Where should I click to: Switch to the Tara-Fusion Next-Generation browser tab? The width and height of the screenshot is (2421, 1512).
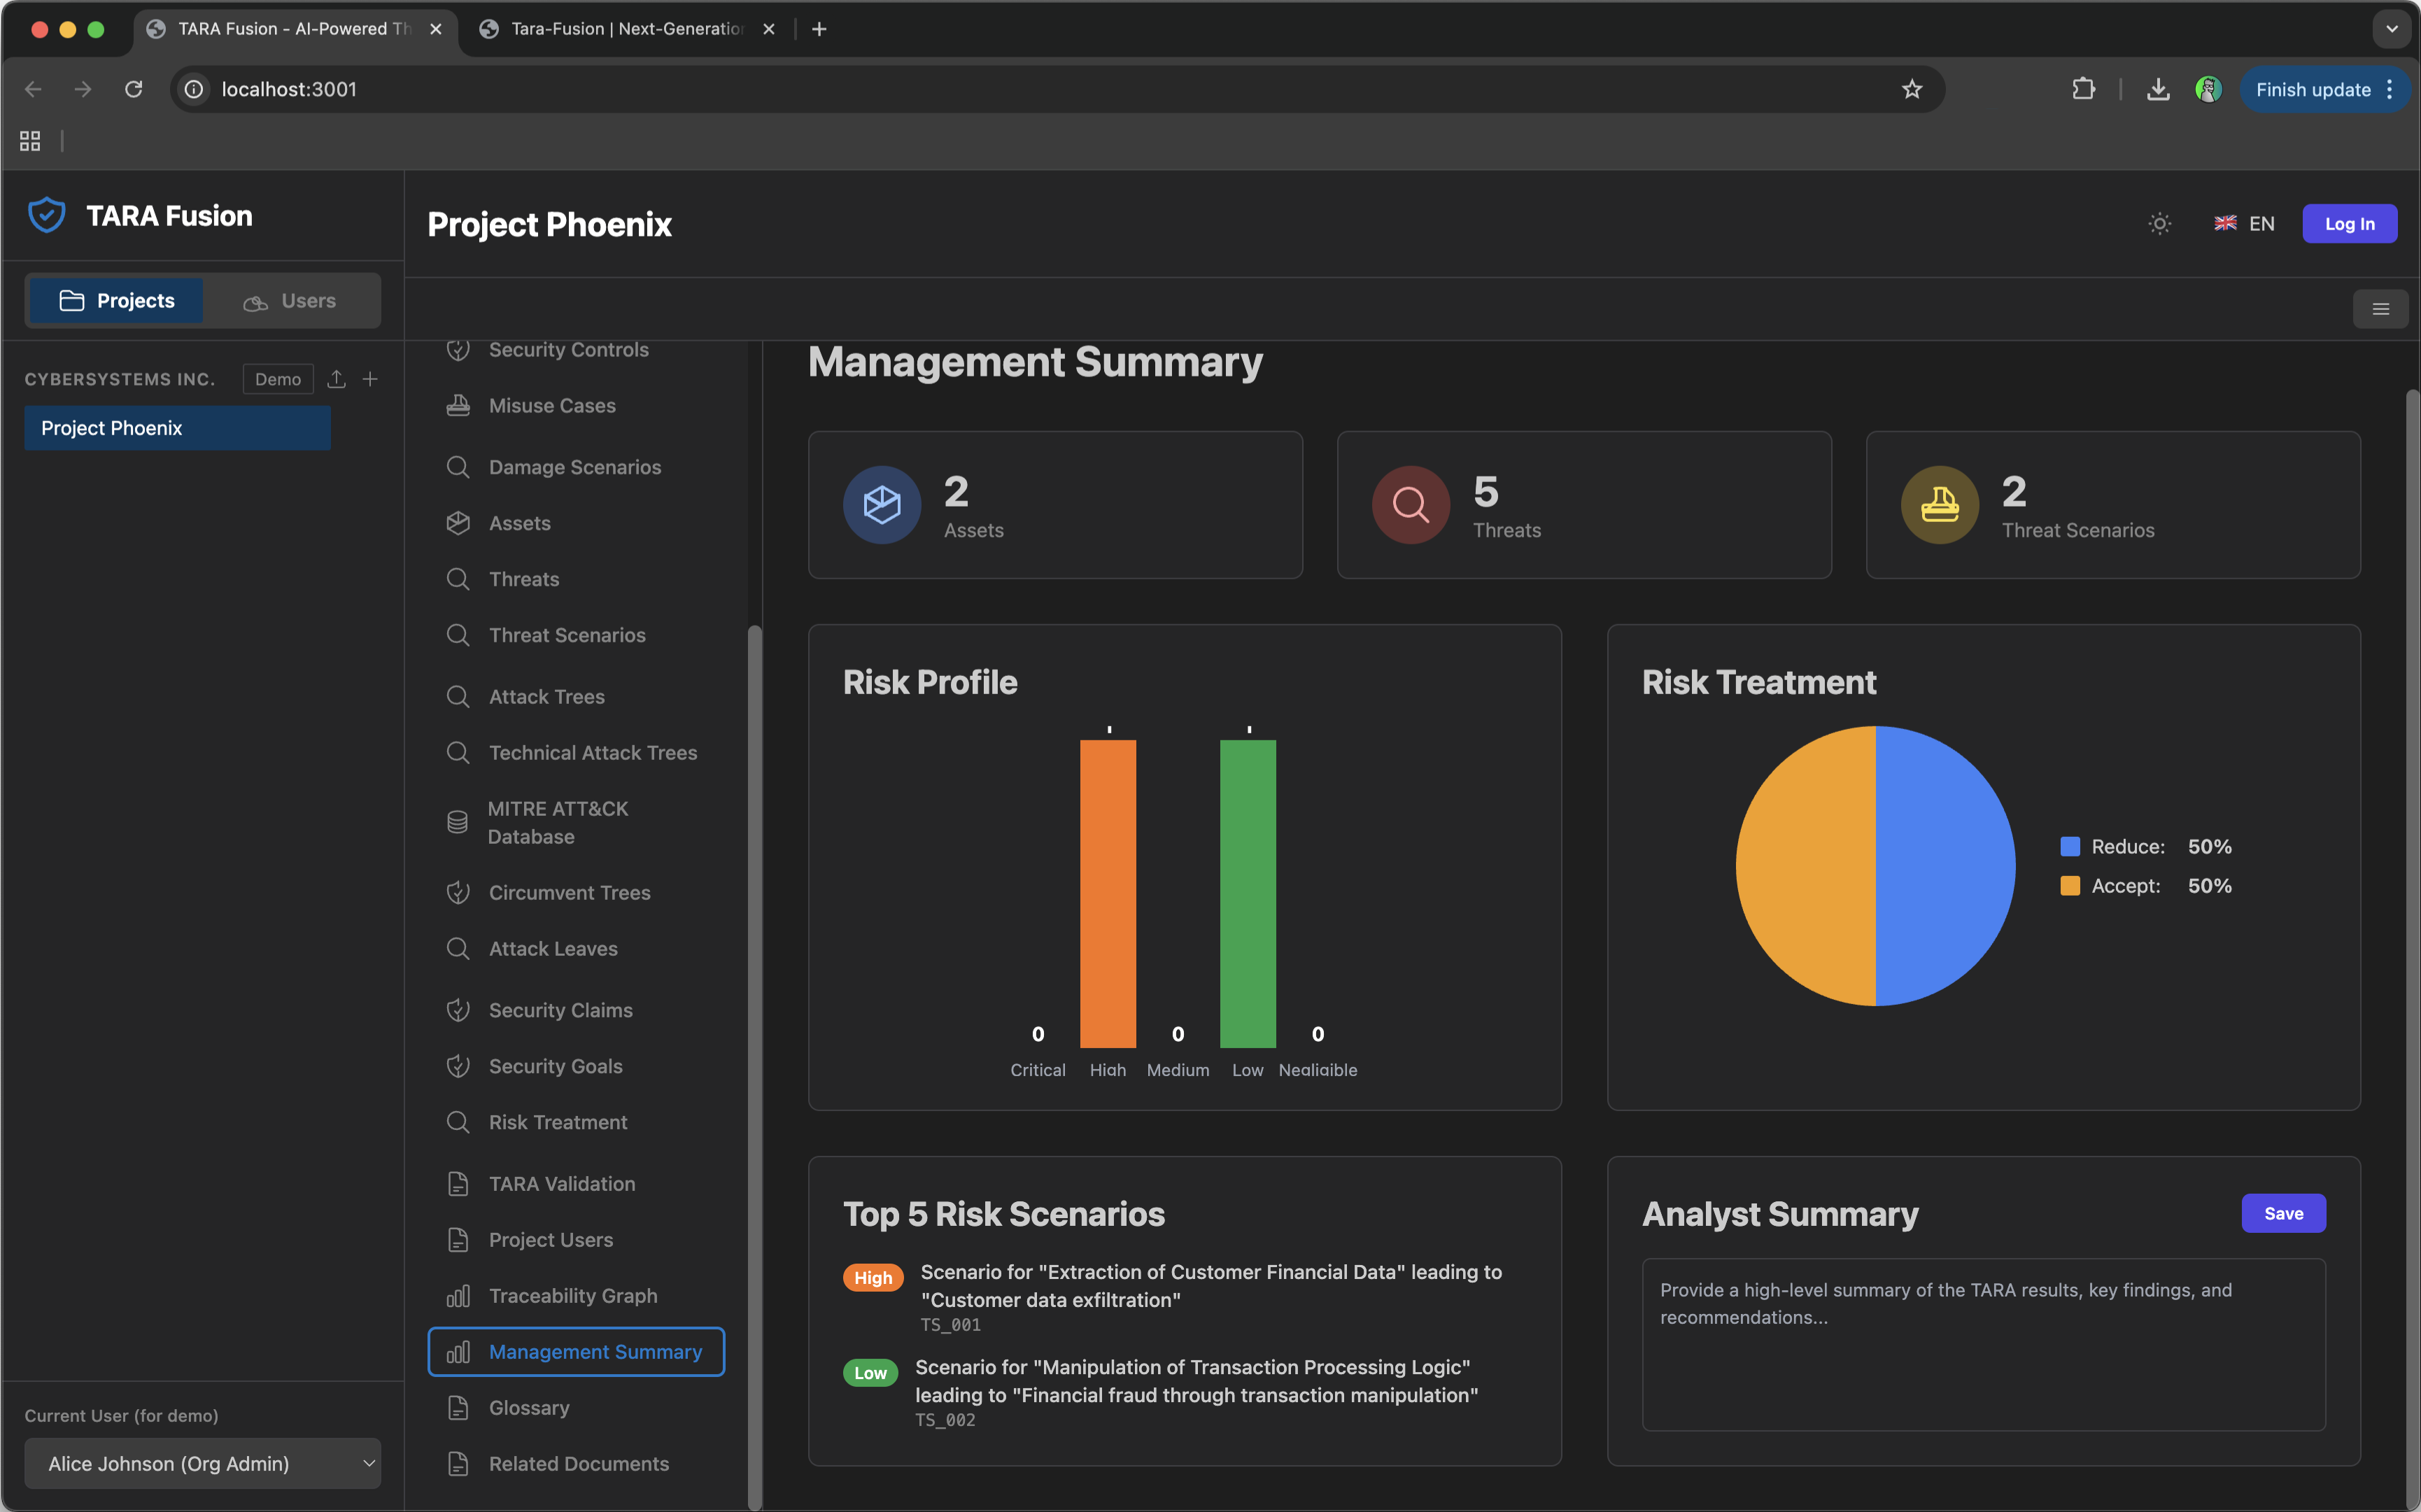click(x=626, y=29)
